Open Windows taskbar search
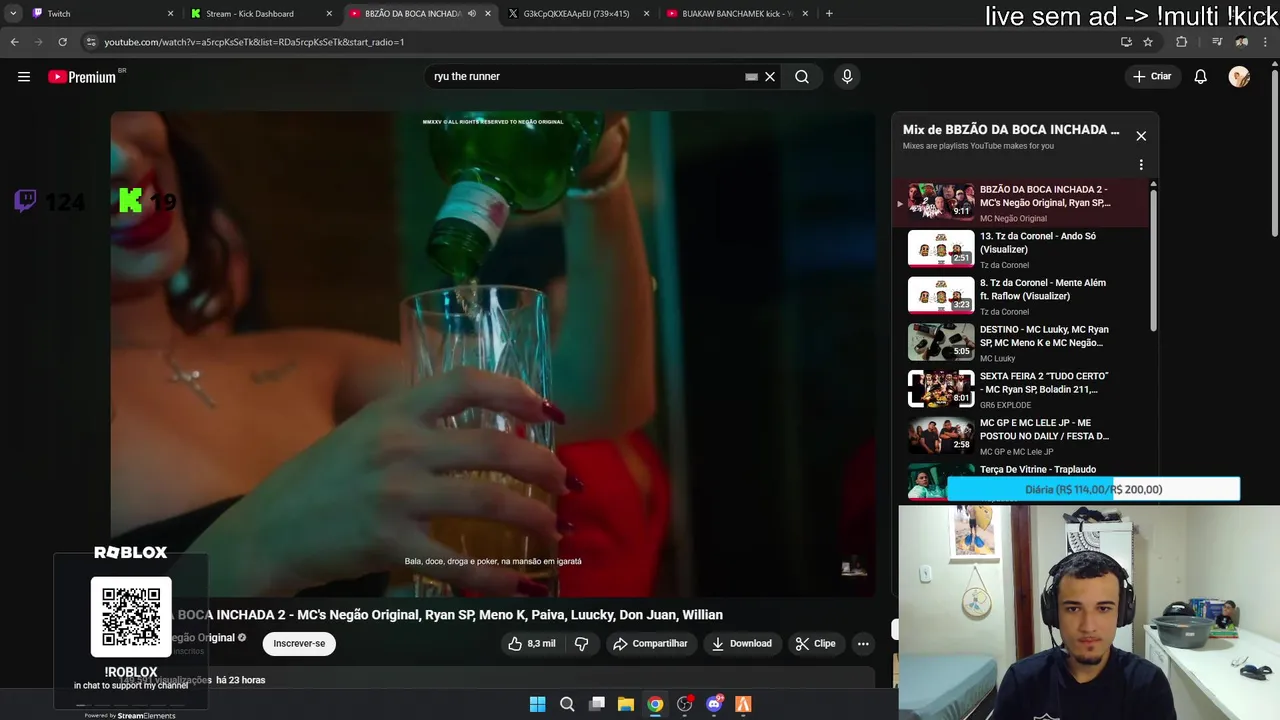Screen dimensions: 1280x720 (567, 704)
